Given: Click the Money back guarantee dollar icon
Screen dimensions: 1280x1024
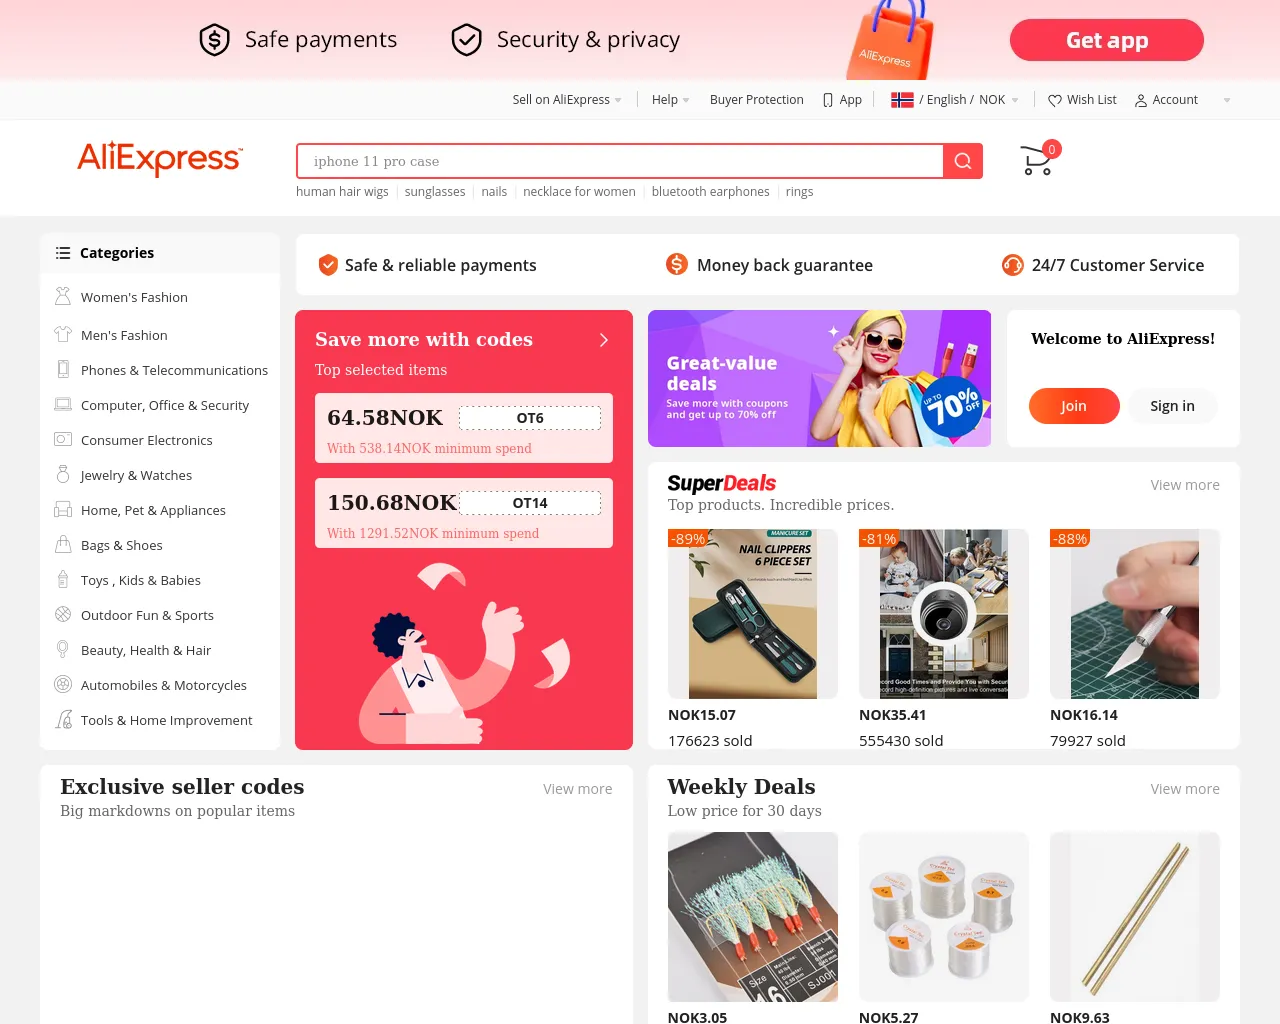Looking at the screenshot, I should 677,265.
